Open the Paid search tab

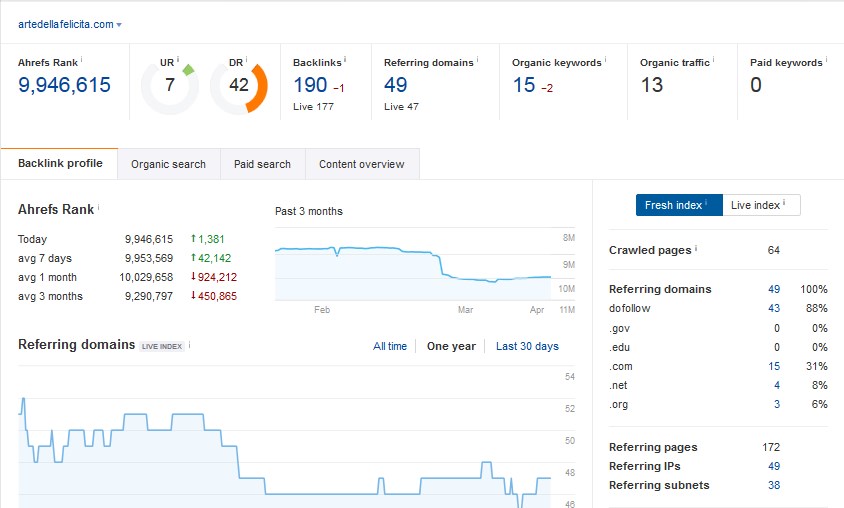(262, 164)
